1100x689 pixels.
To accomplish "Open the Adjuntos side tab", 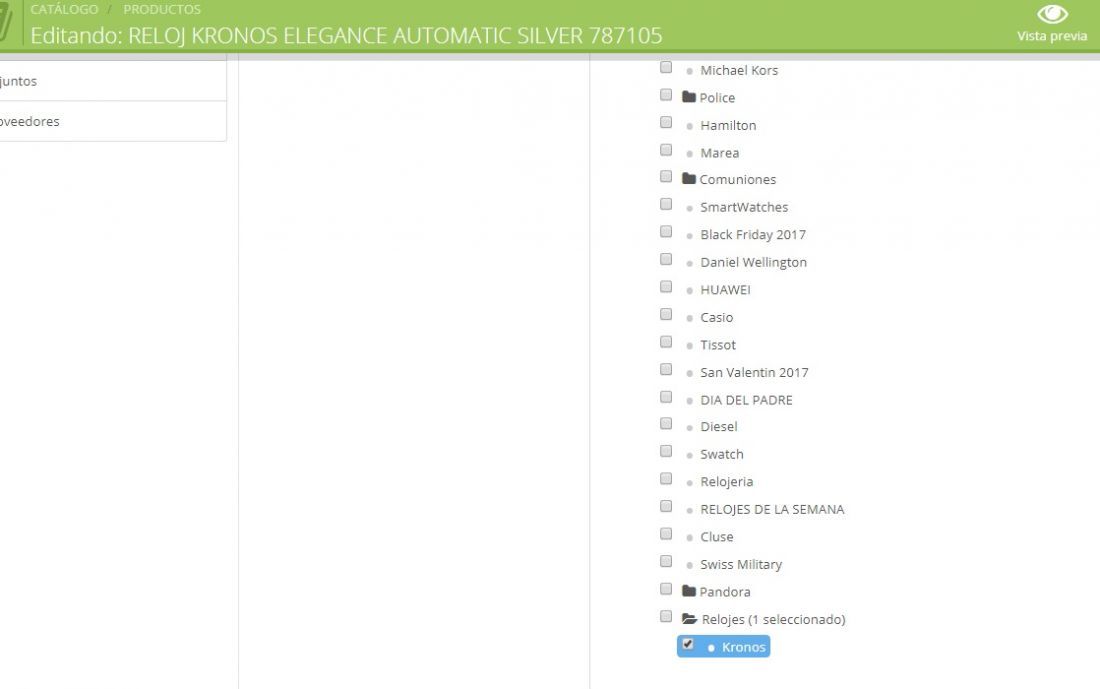I will coord(113,81).
